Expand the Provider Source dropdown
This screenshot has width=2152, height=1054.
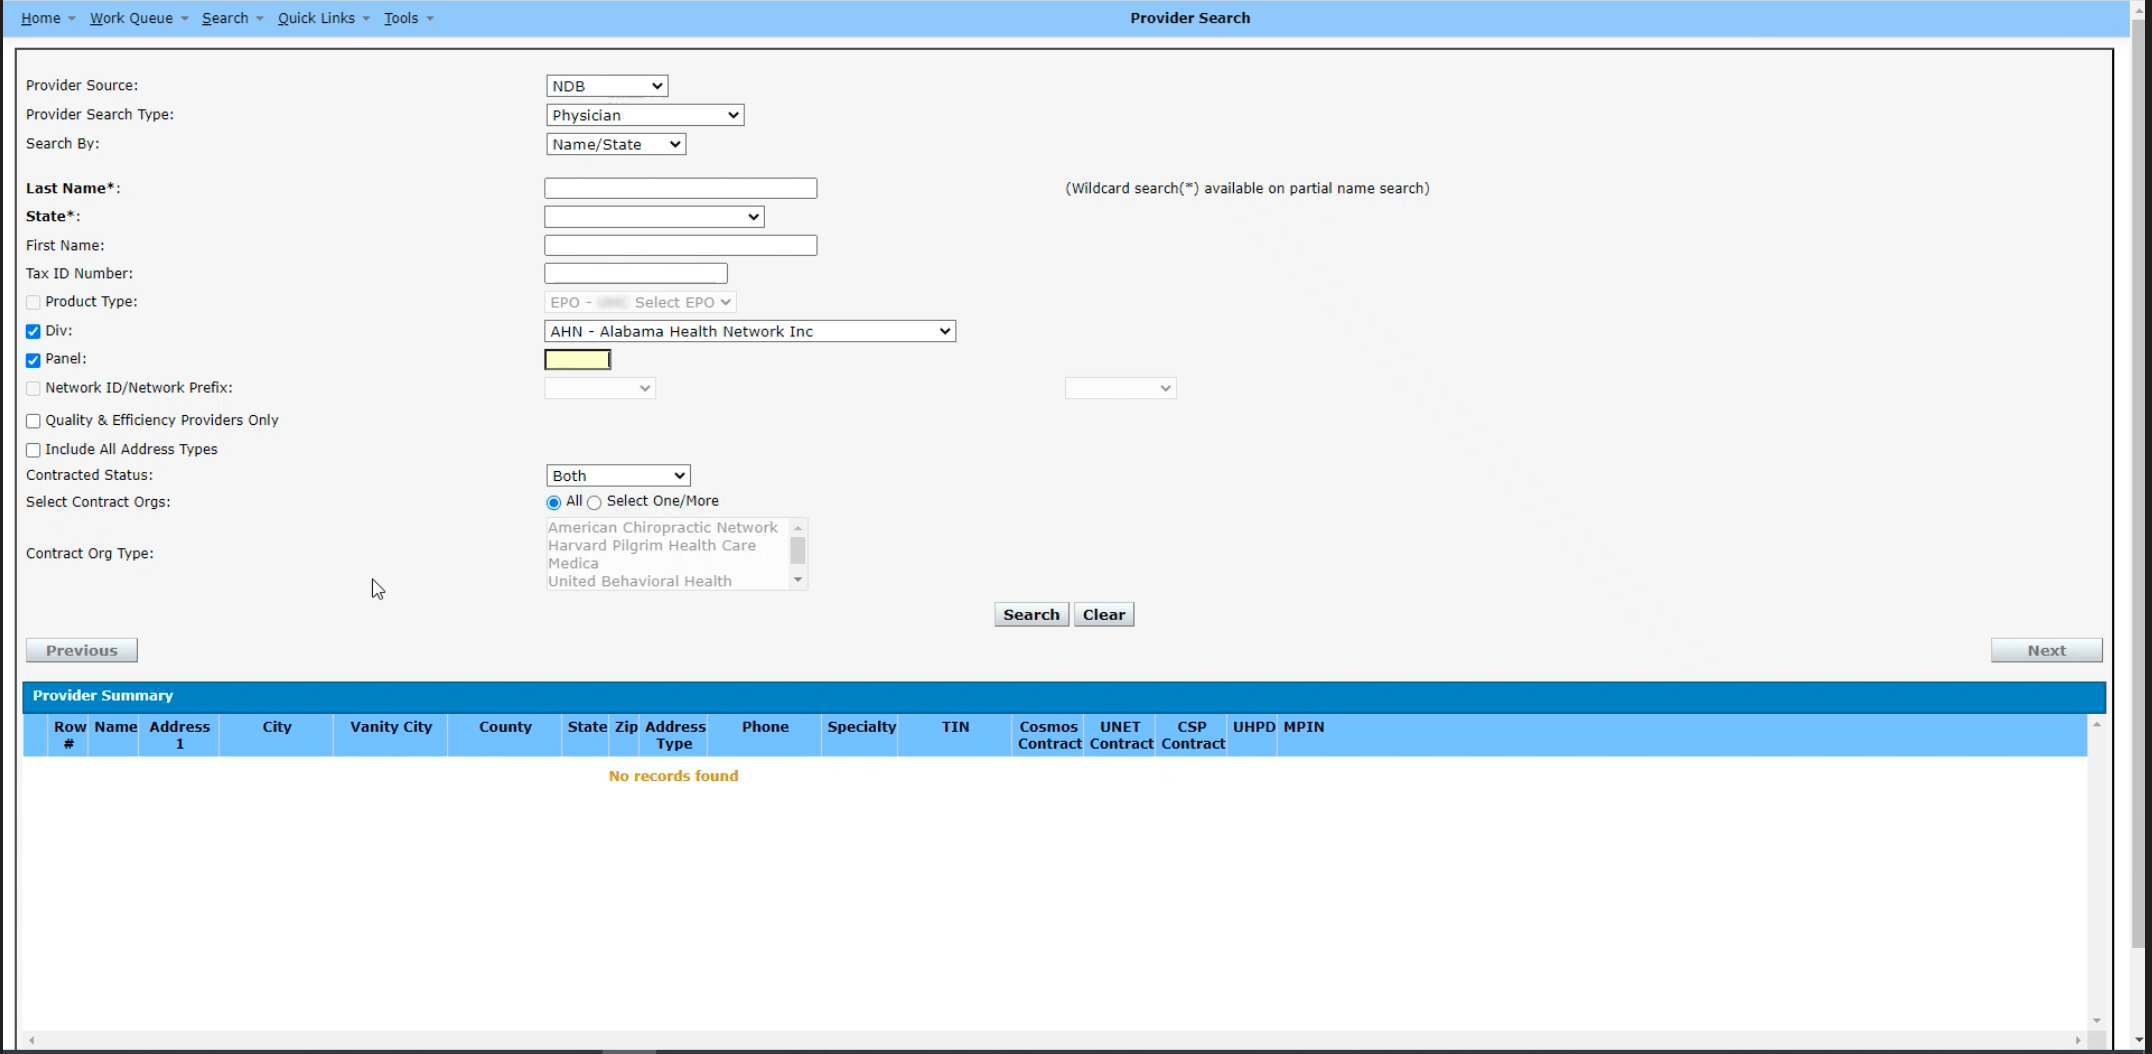coord(607,86)
